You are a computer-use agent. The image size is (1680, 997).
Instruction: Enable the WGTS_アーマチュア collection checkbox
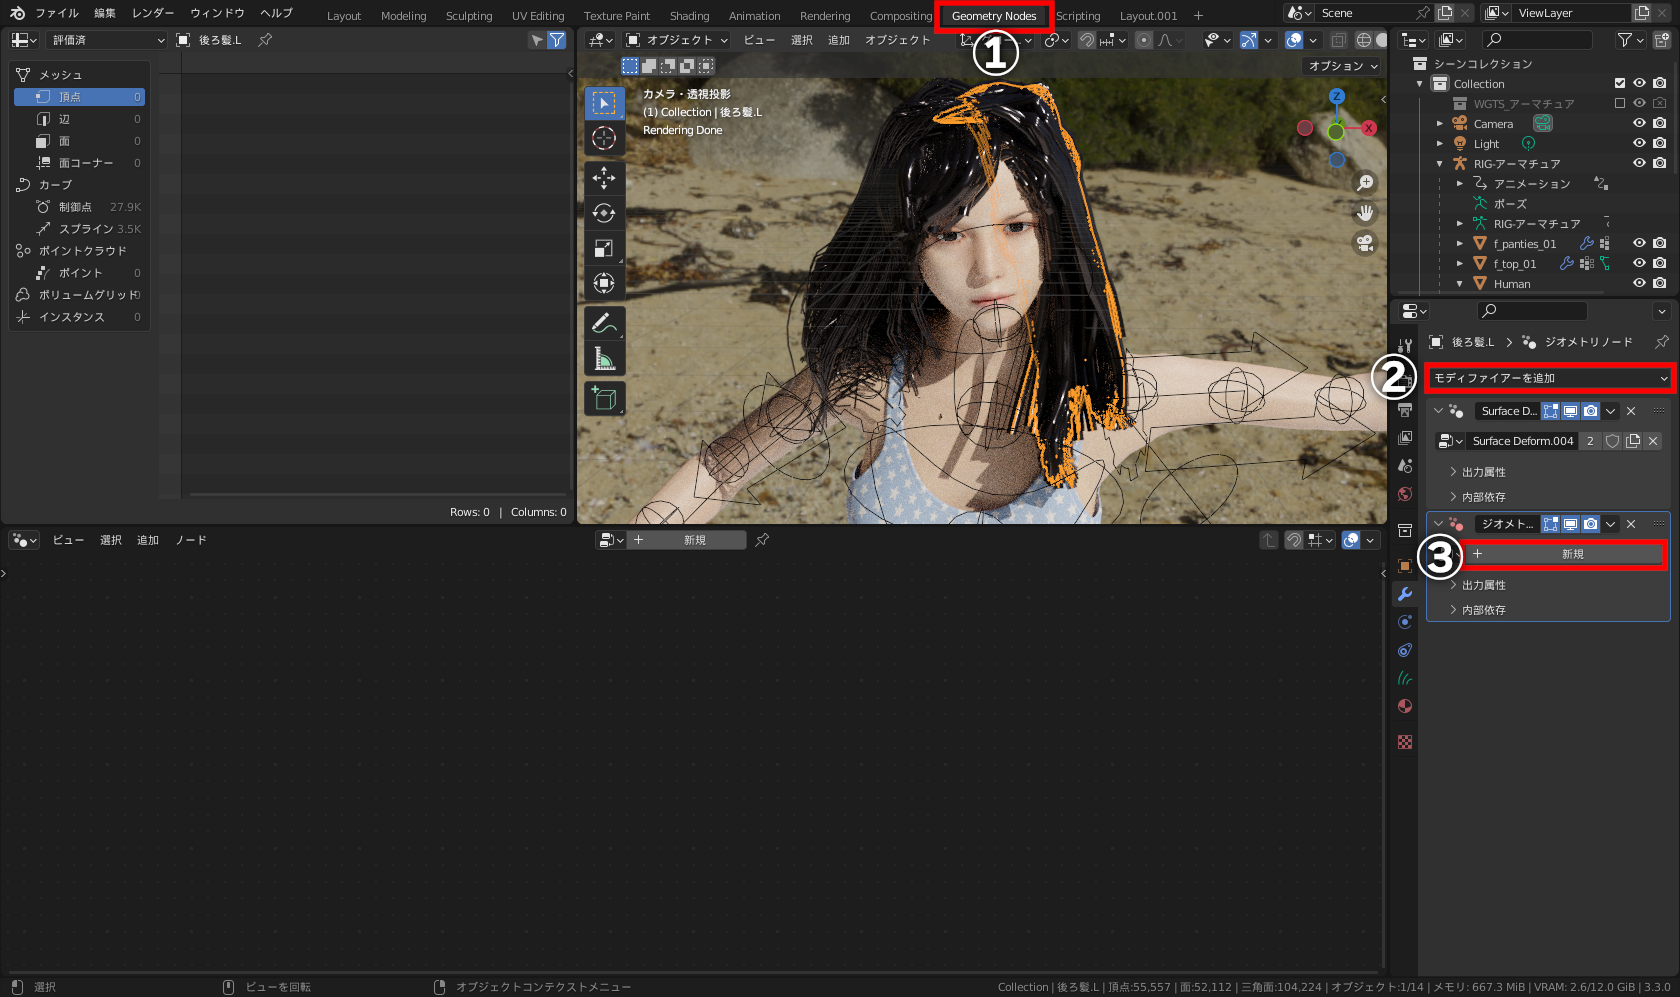point(1620,103)
